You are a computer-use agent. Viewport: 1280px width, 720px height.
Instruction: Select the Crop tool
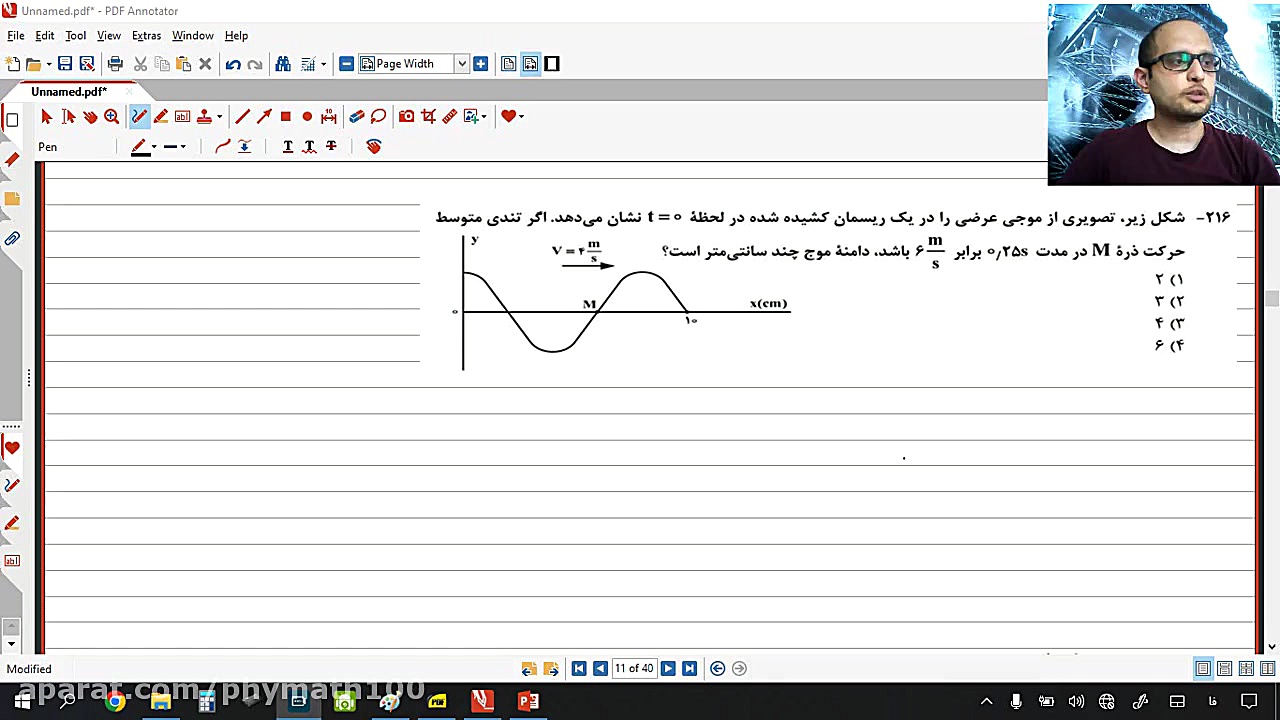coord(428,117)
